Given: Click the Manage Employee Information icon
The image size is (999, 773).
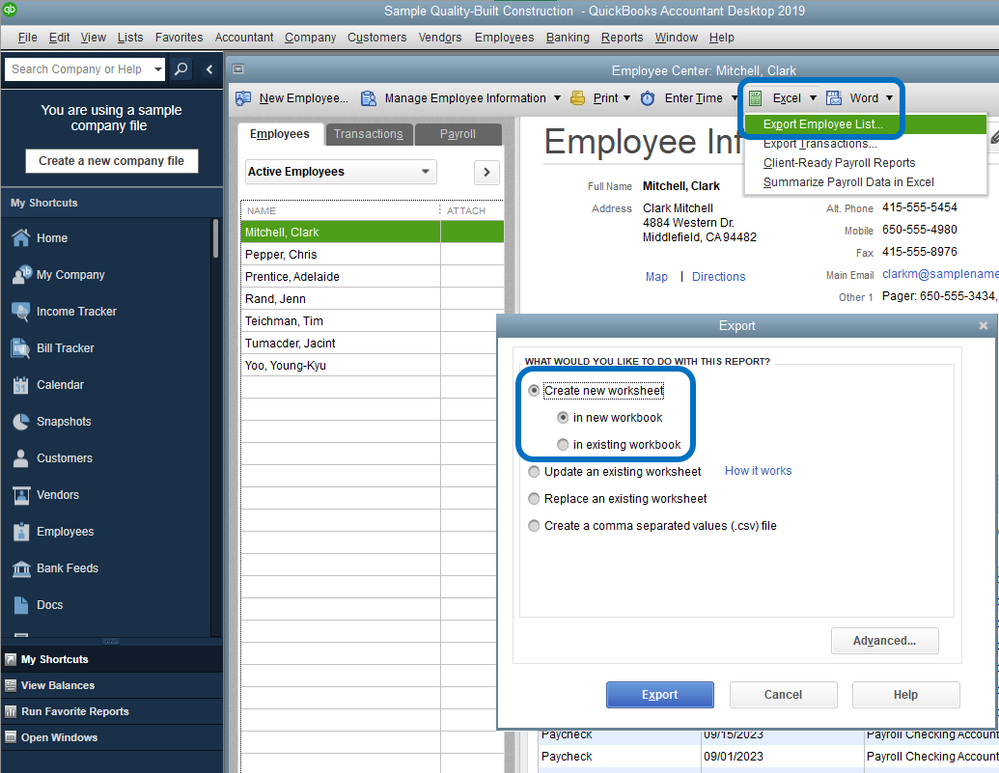Looking at the screenshot, I should point(368,98).
